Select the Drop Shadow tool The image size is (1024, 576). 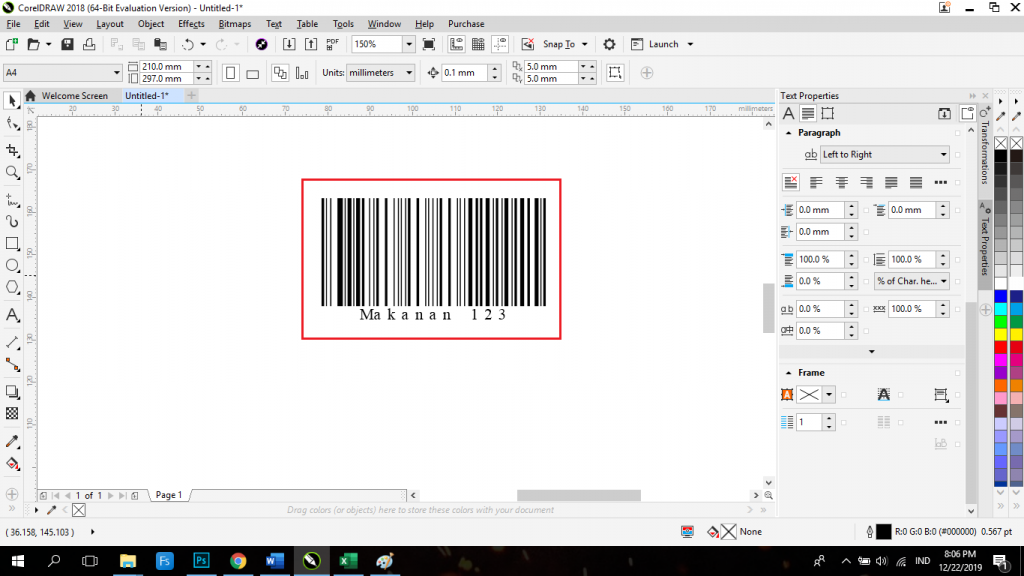12,392
